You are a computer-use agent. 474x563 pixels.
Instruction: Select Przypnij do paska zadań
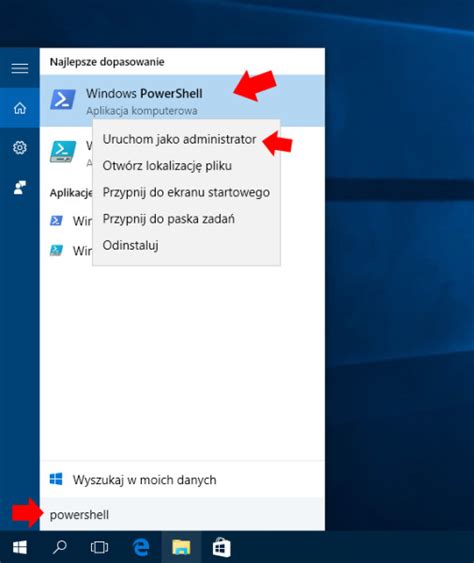[168, 219]
